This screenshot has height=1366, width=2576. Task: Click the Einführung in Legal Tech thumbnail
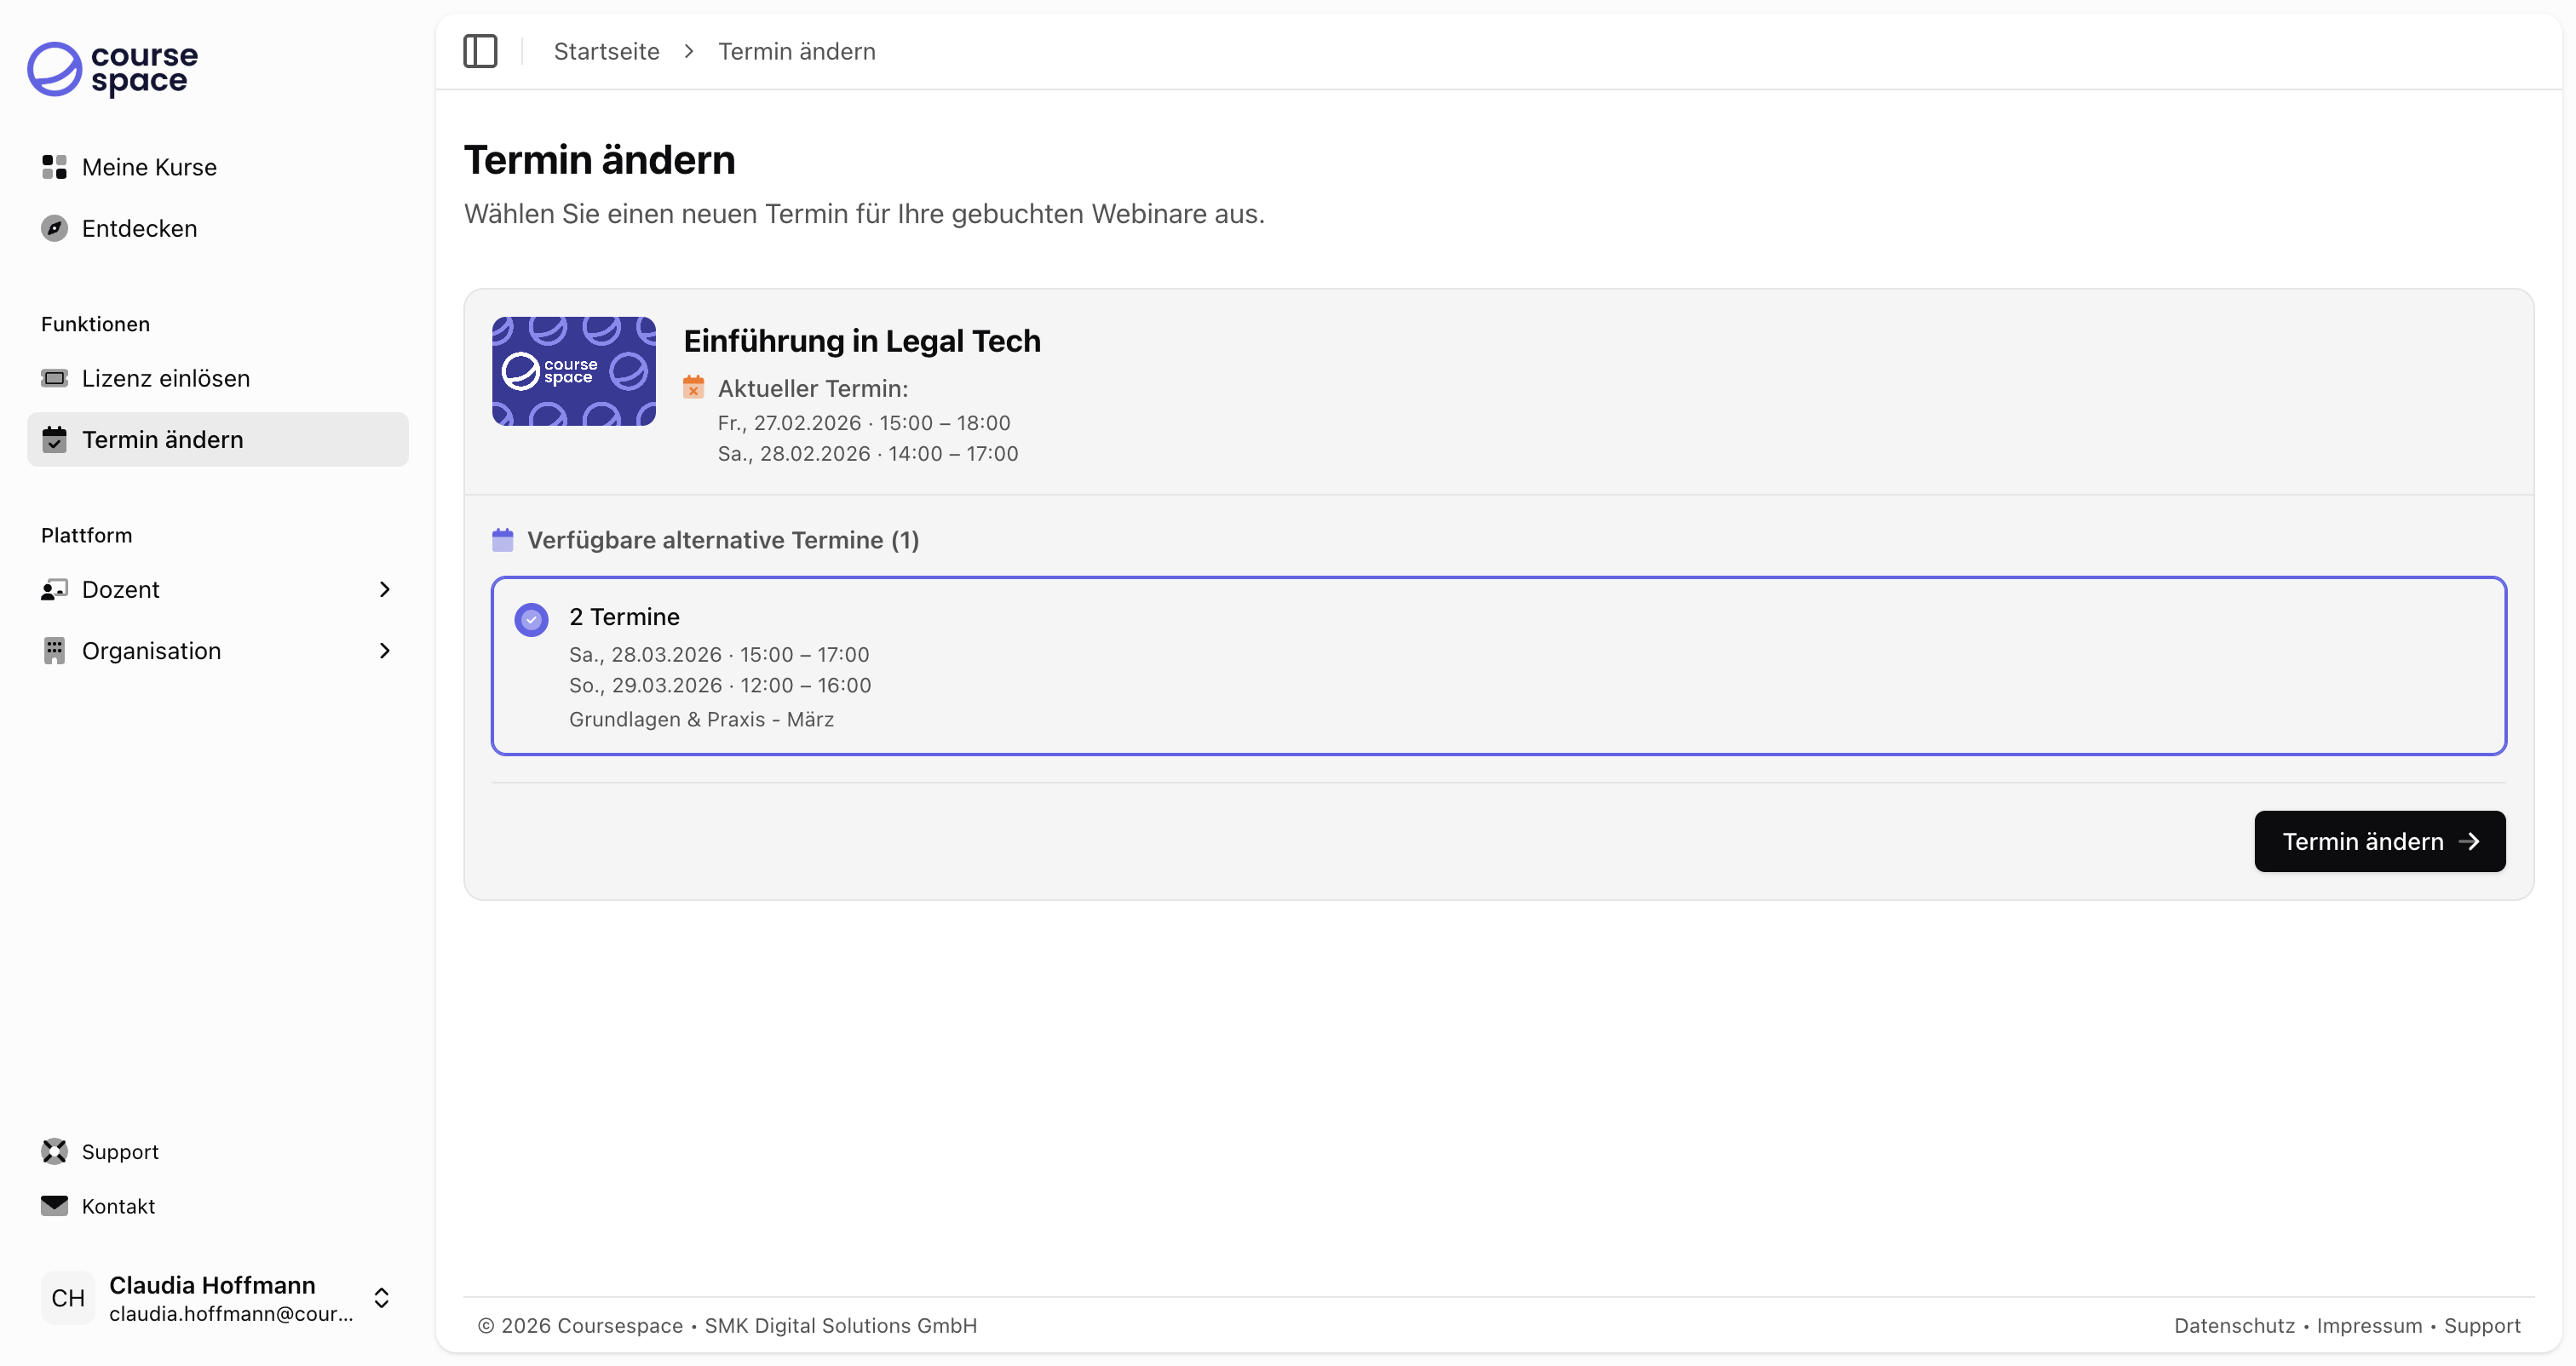tap(574, 371)
